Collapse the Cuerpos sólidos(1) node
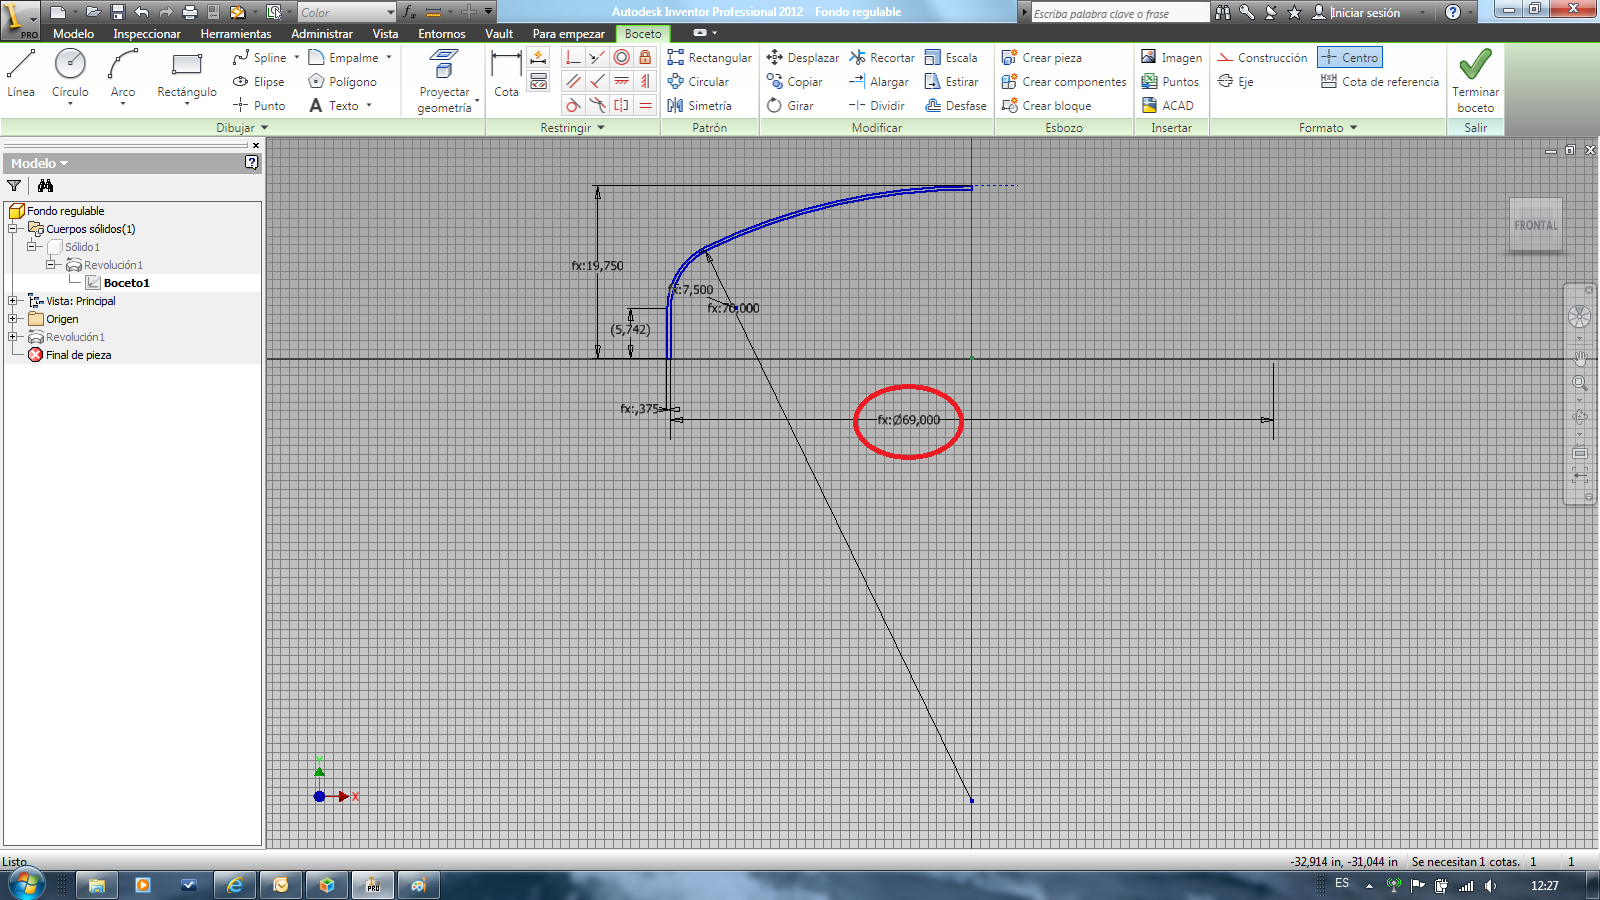The height and width of the screenshot is (900, 1600). [14, 229]
